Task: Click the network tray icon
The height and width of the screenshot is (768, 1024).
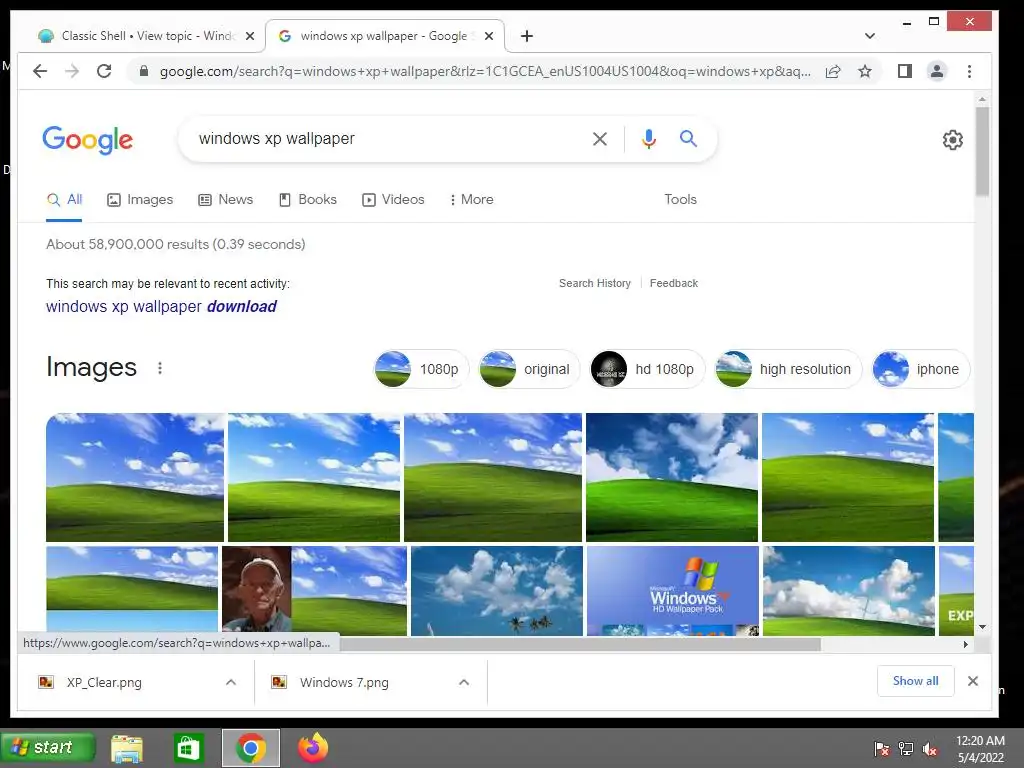Action: 906,749
